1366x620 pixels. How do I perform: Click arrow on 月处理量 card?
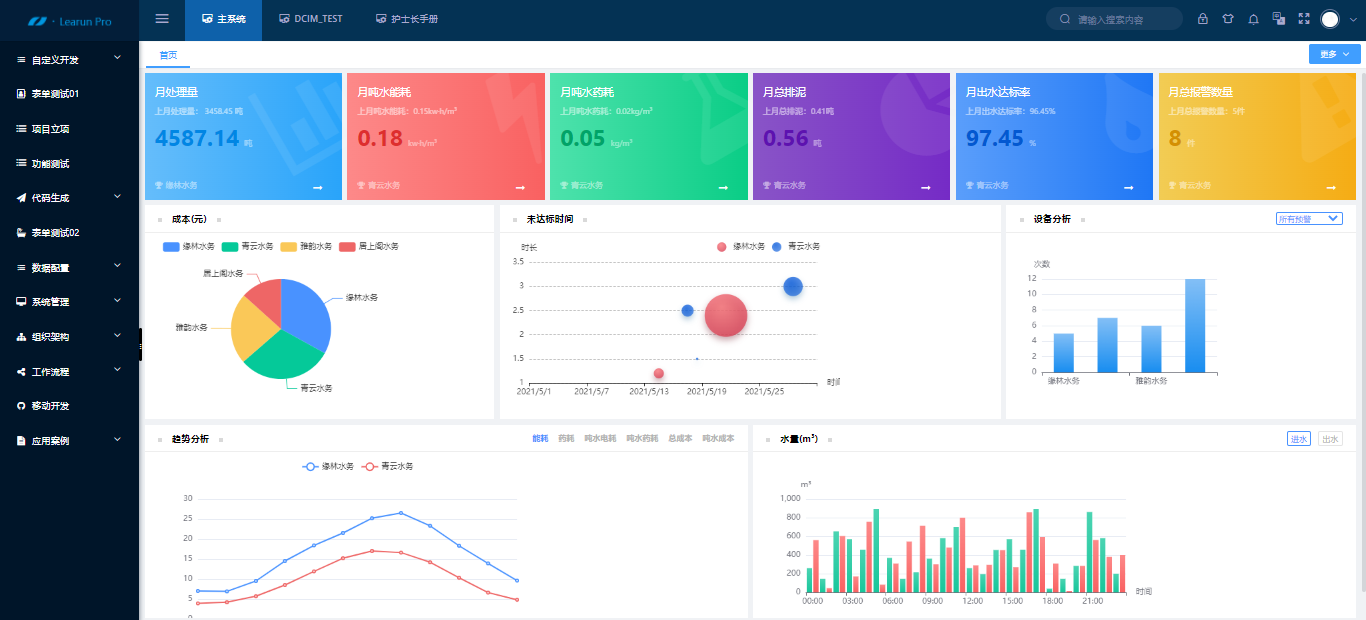coord(317,187)
